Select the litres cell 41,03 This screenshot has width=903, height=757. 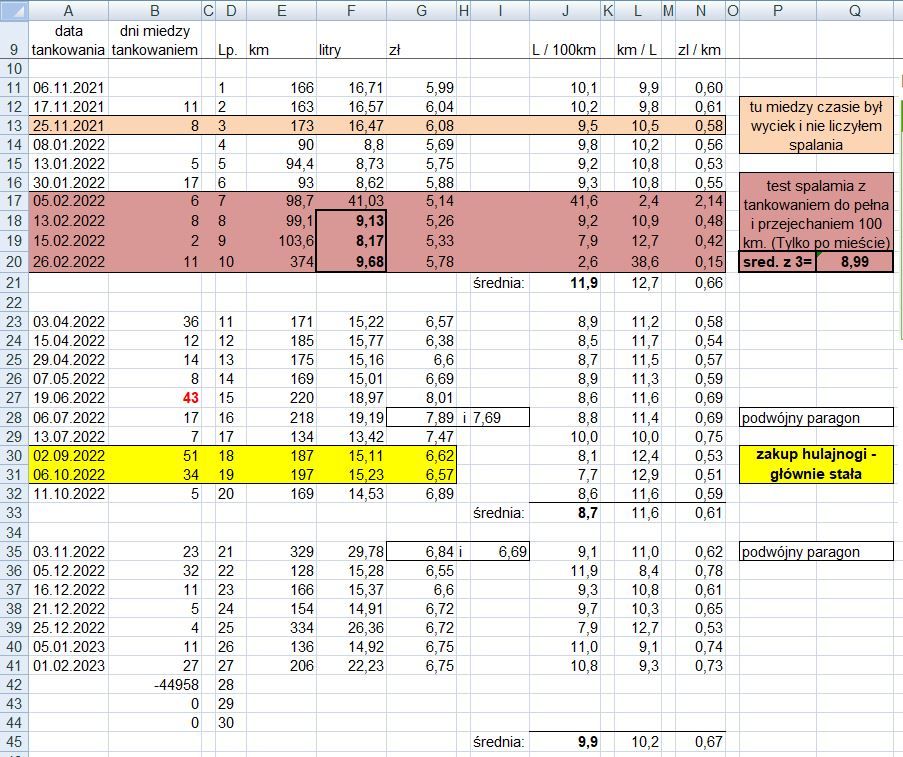[351, 201]
